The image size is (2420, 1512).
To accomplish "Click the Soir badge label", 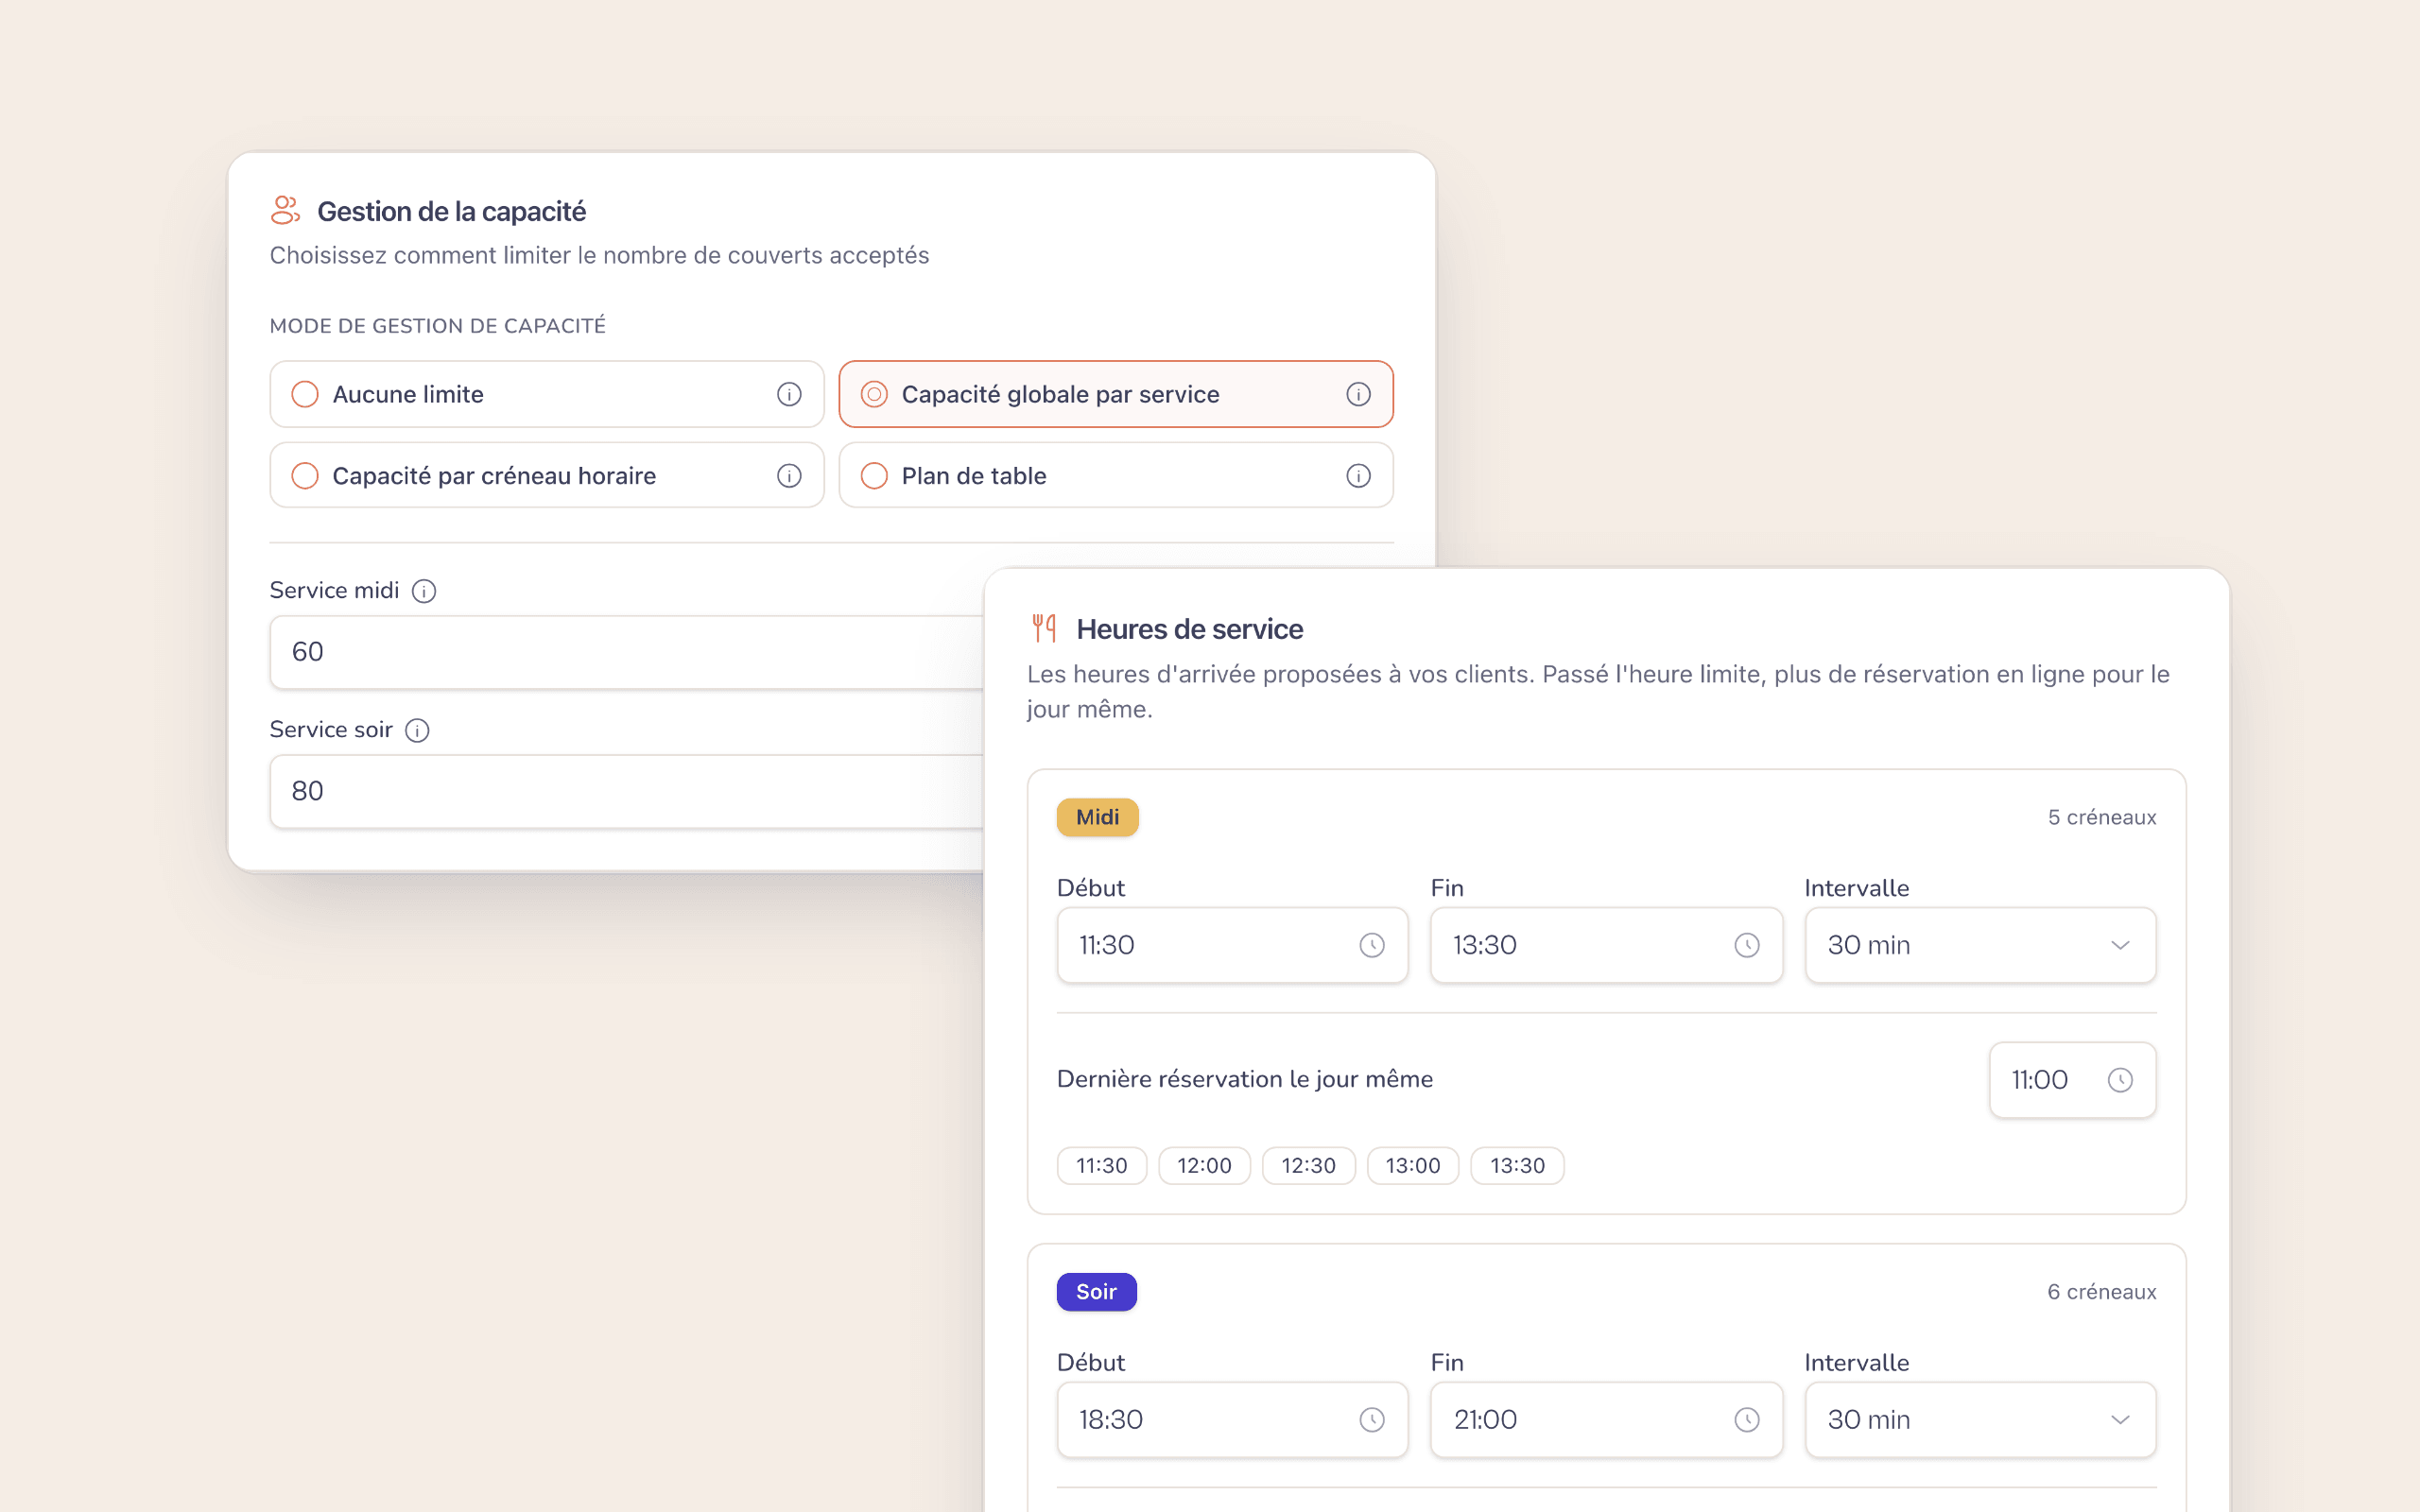I will pyautogui.click(x=1096, y=1292).
